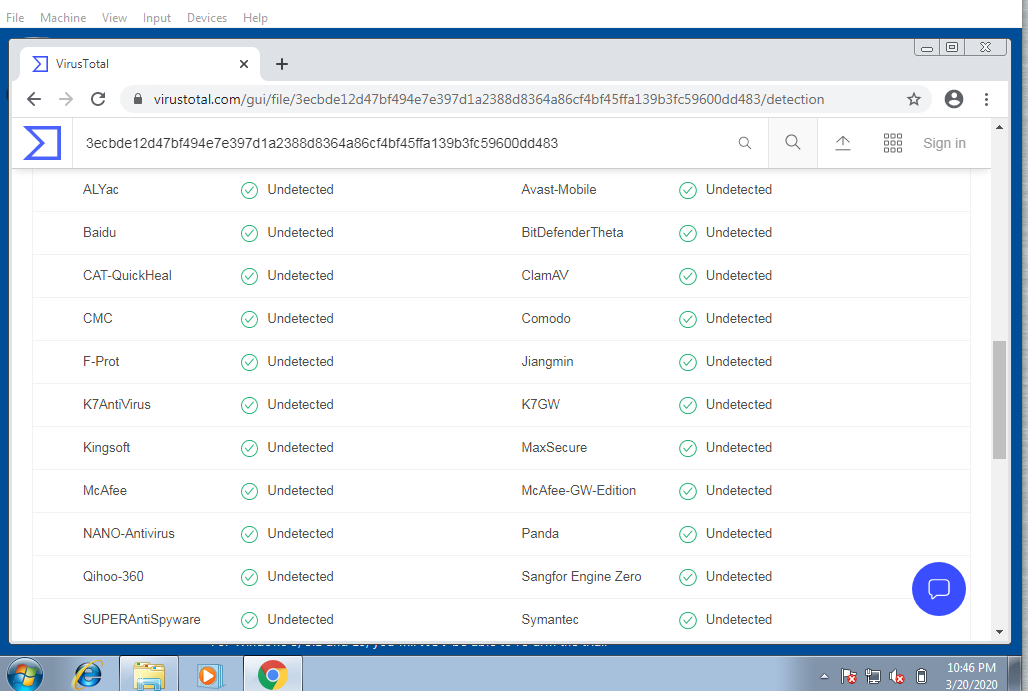
Task: Open Windows Explorer folder in taskbar
Action: (x=149, y=674)
